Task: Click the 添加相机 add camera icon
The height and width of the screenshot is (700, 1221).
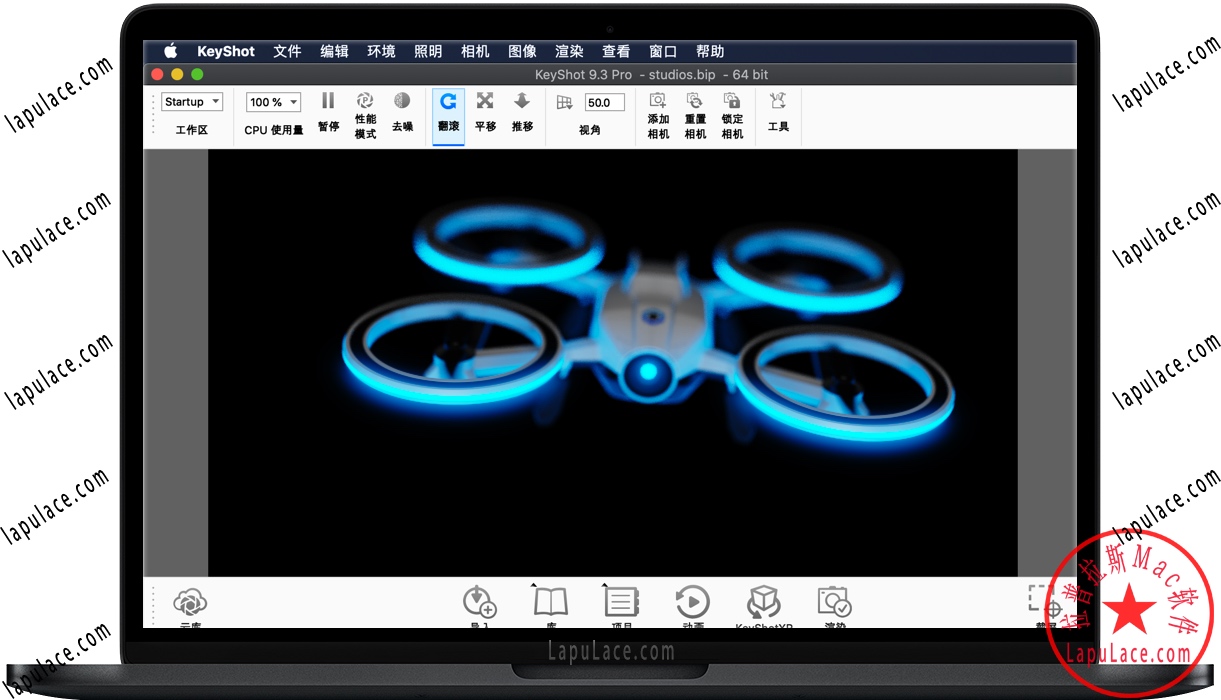Action: point(658,100)
